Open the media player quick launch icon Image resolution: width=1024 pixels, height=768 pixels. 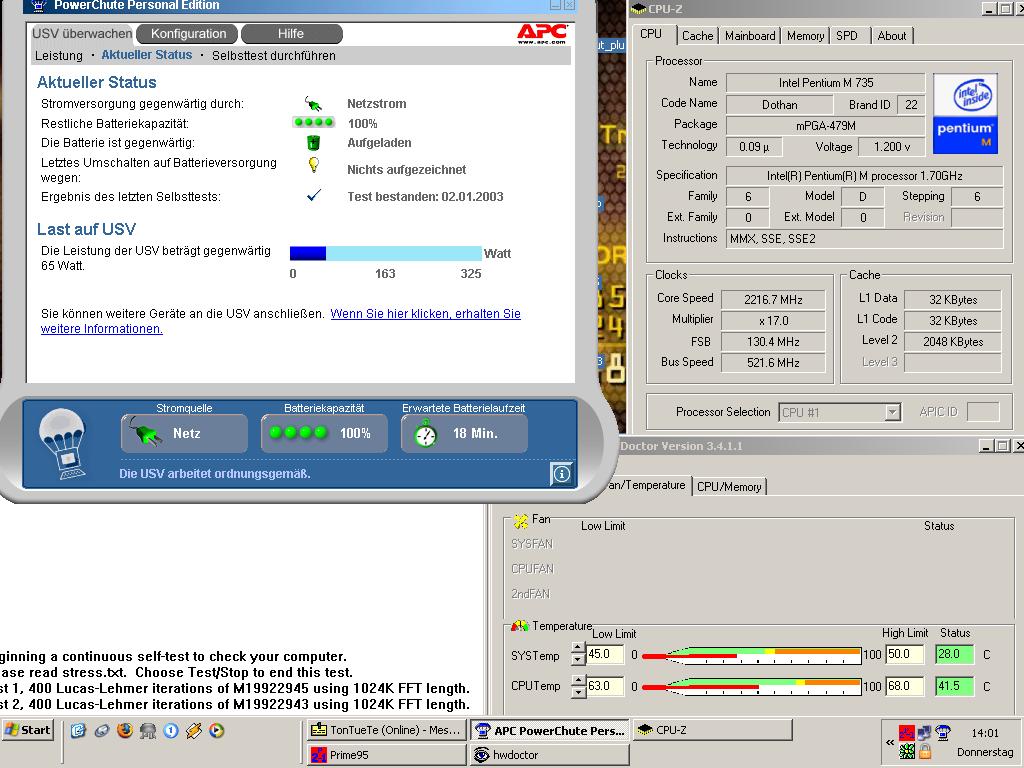217,730
